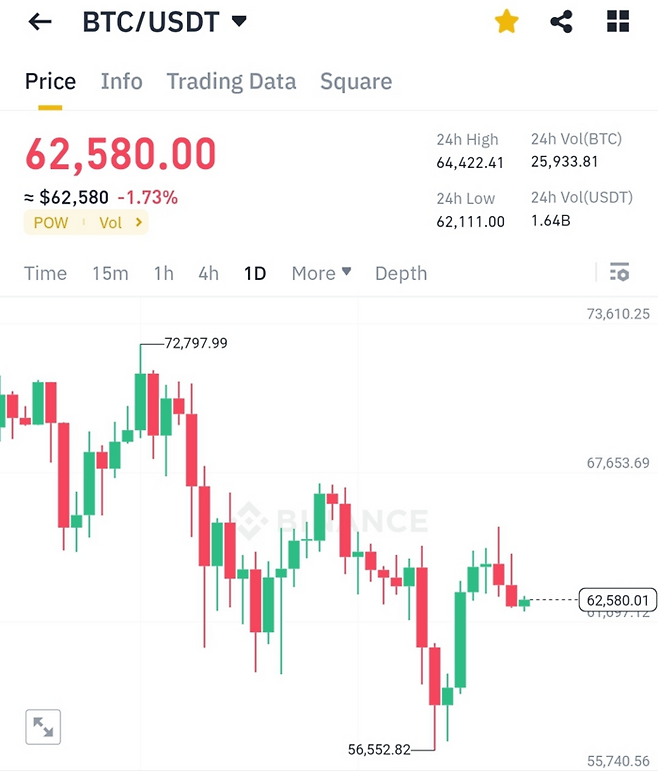This screenshot has height=771, width=658.
Task: Show the Time line chart
Action: (x=45, y=273)
